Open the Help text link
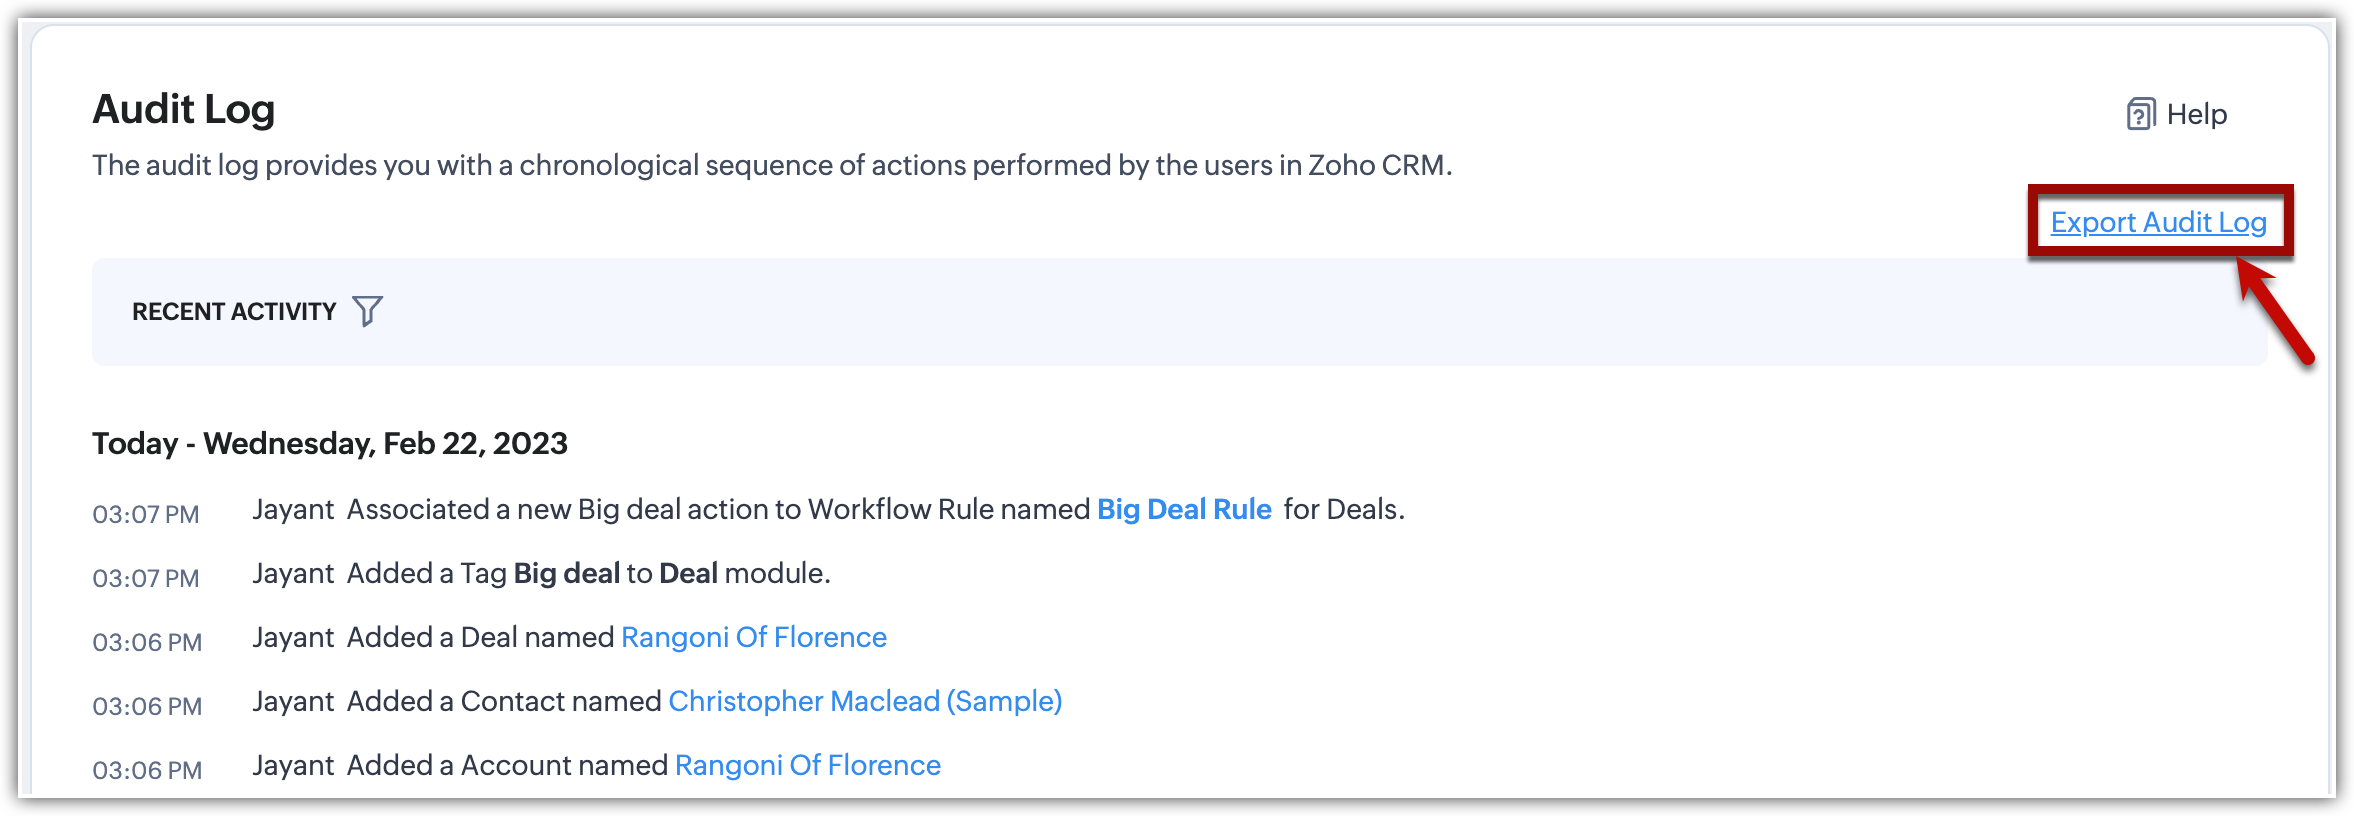 point(2196,115)
